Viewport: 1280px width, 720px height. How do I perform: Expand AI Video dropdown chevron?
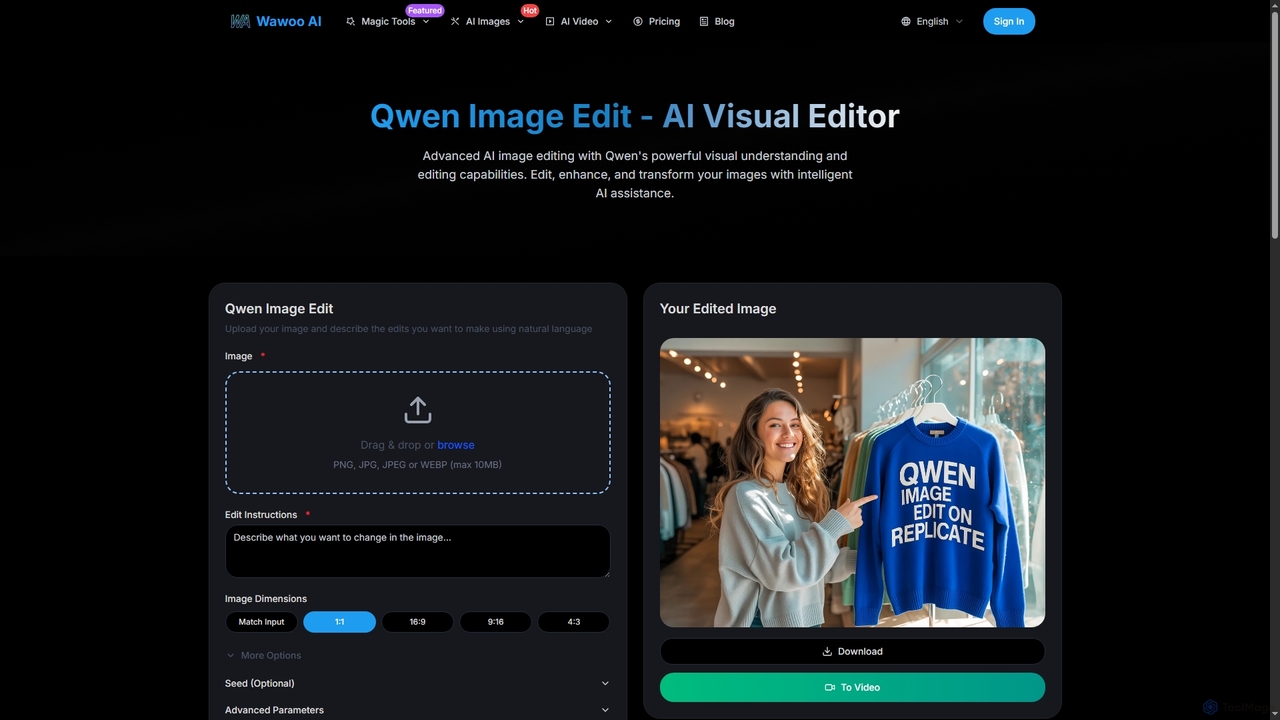coord(608,21)
